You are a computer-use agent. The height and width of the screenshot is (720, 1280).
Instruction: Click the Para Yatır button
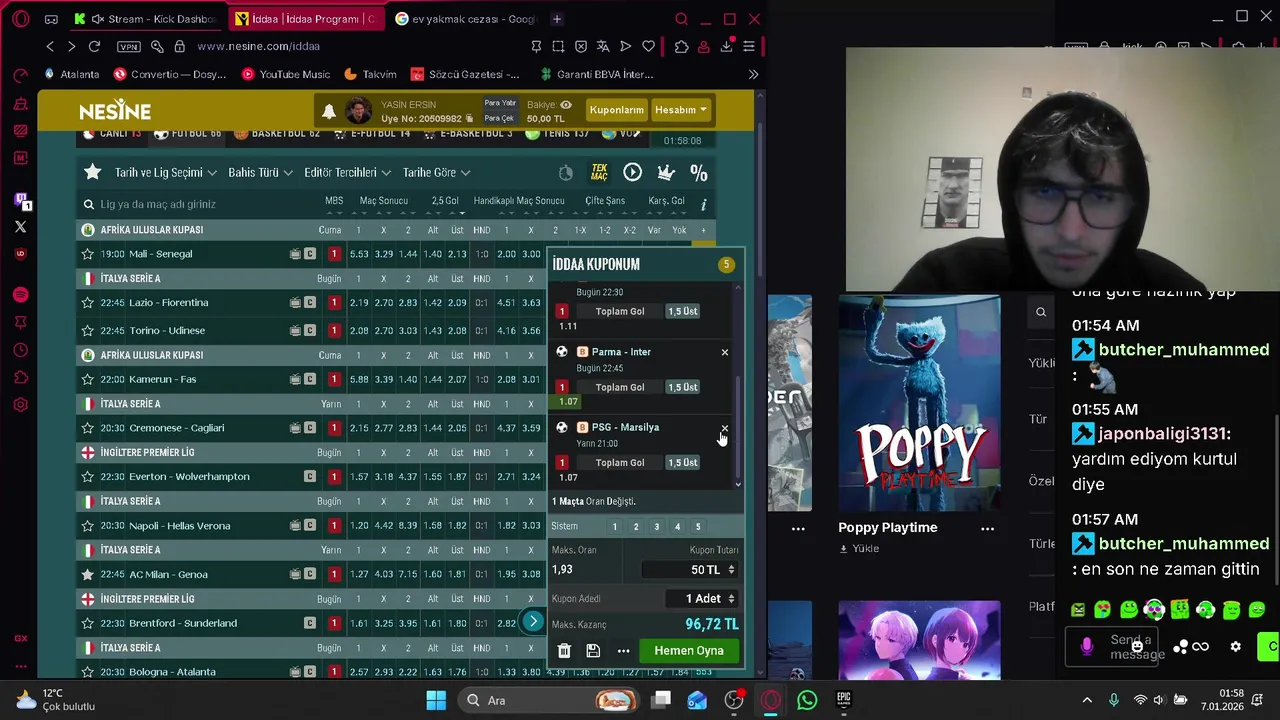pos(499,103)
